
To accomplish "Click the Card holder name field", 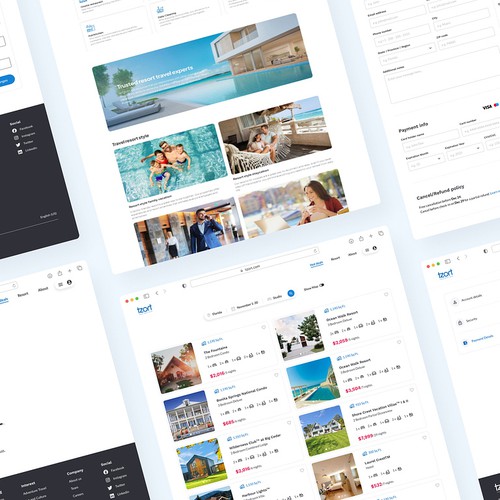I will (430, 139).
